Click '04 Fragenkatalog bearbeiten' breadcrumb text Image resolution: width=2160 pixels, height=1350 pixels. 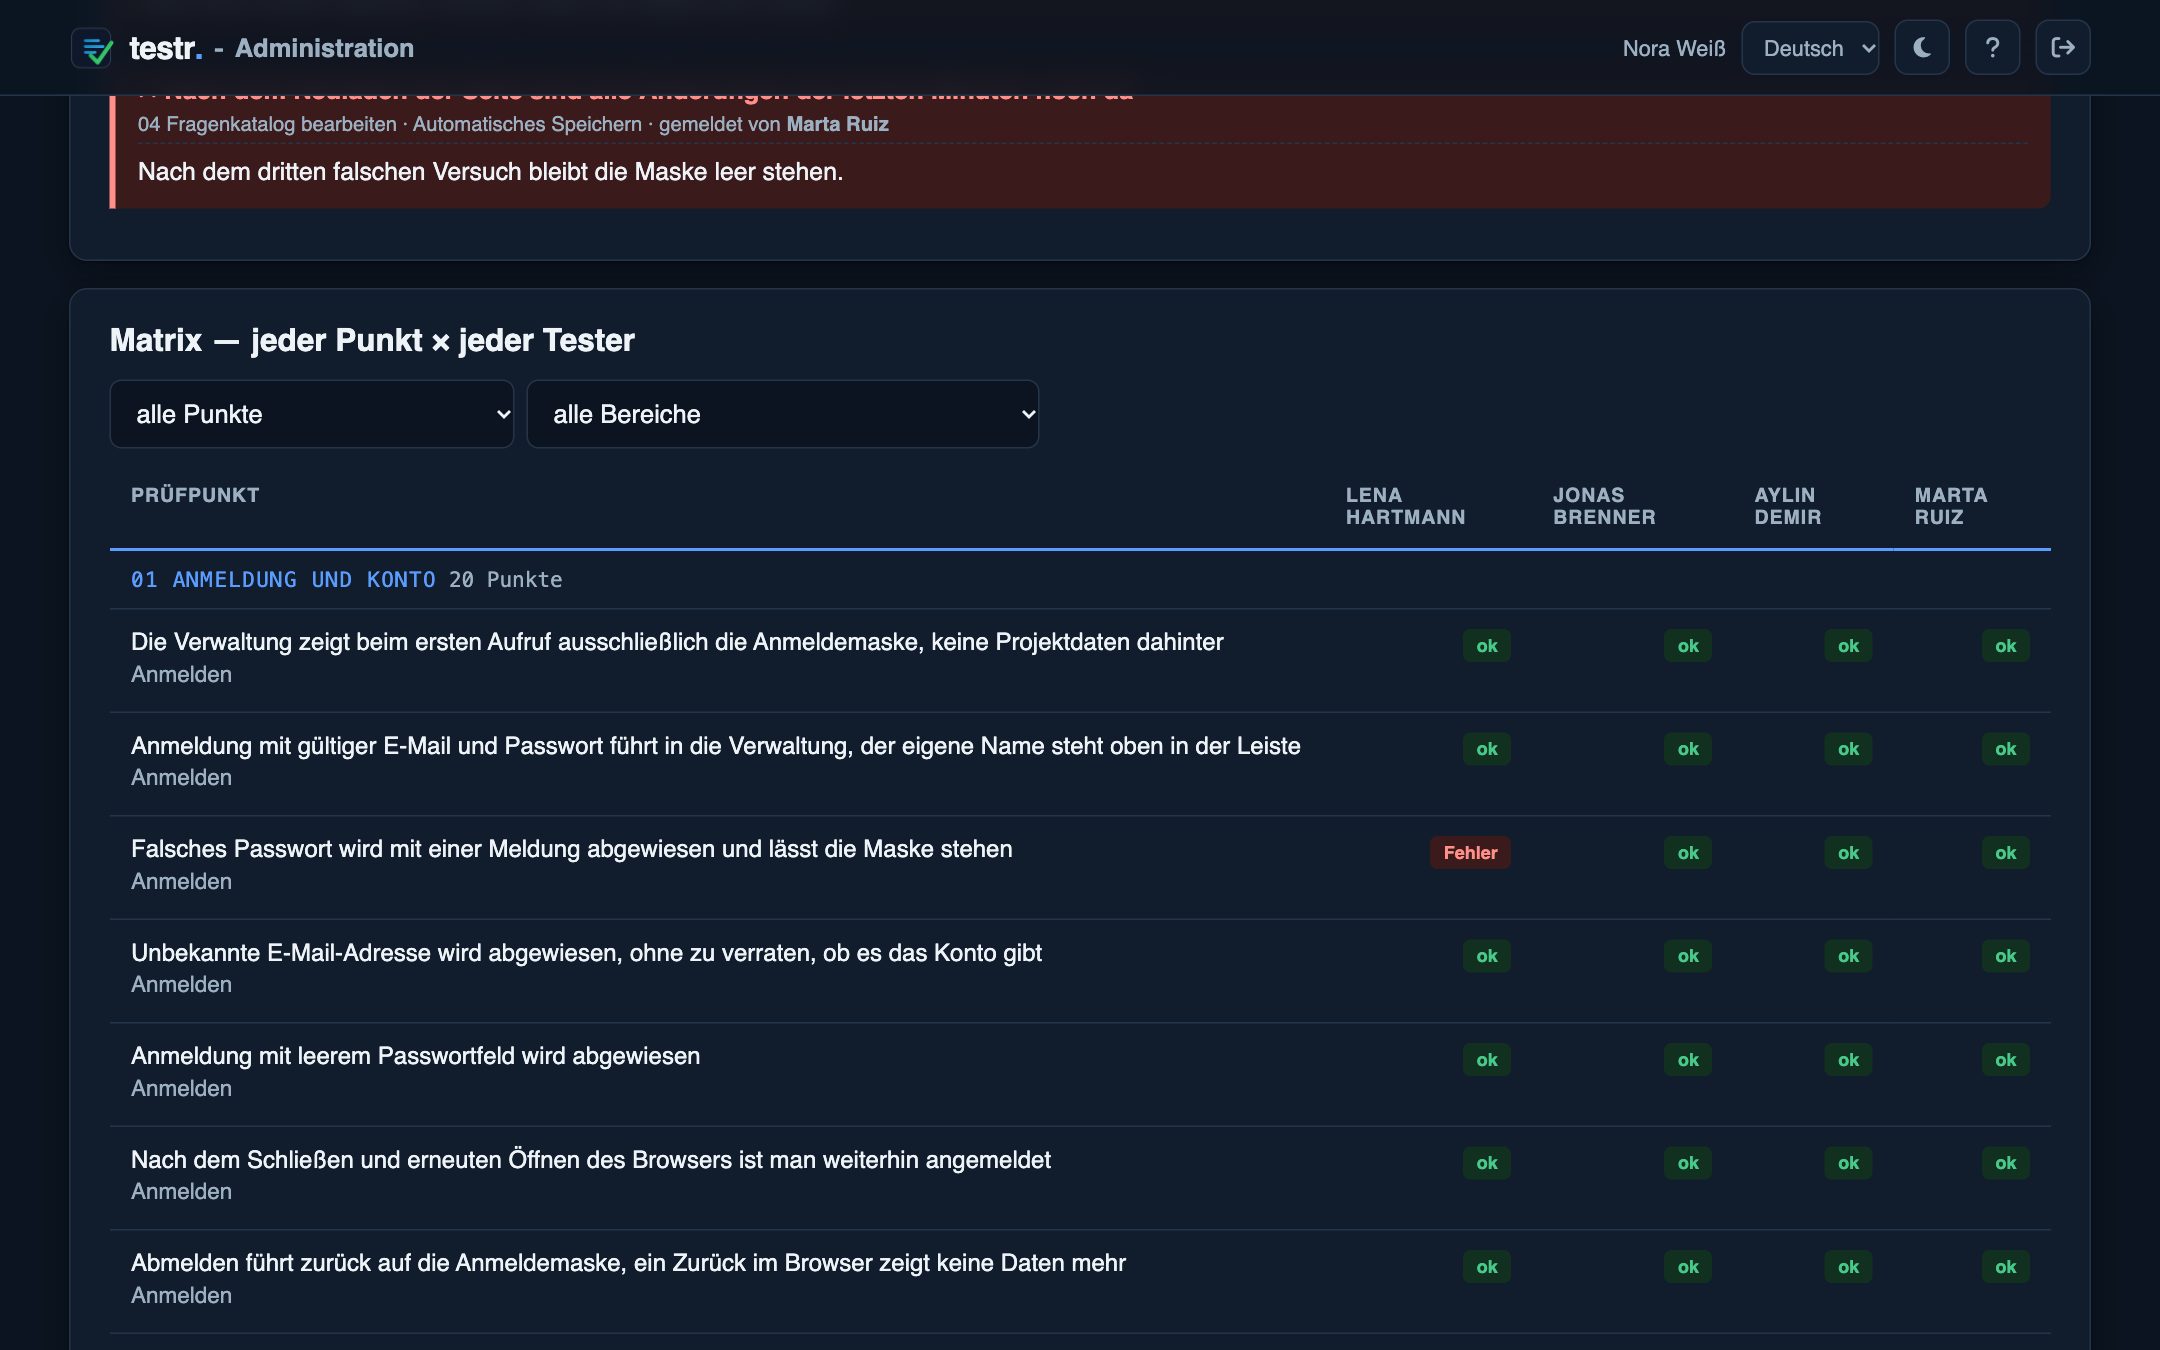click(267, 124)
